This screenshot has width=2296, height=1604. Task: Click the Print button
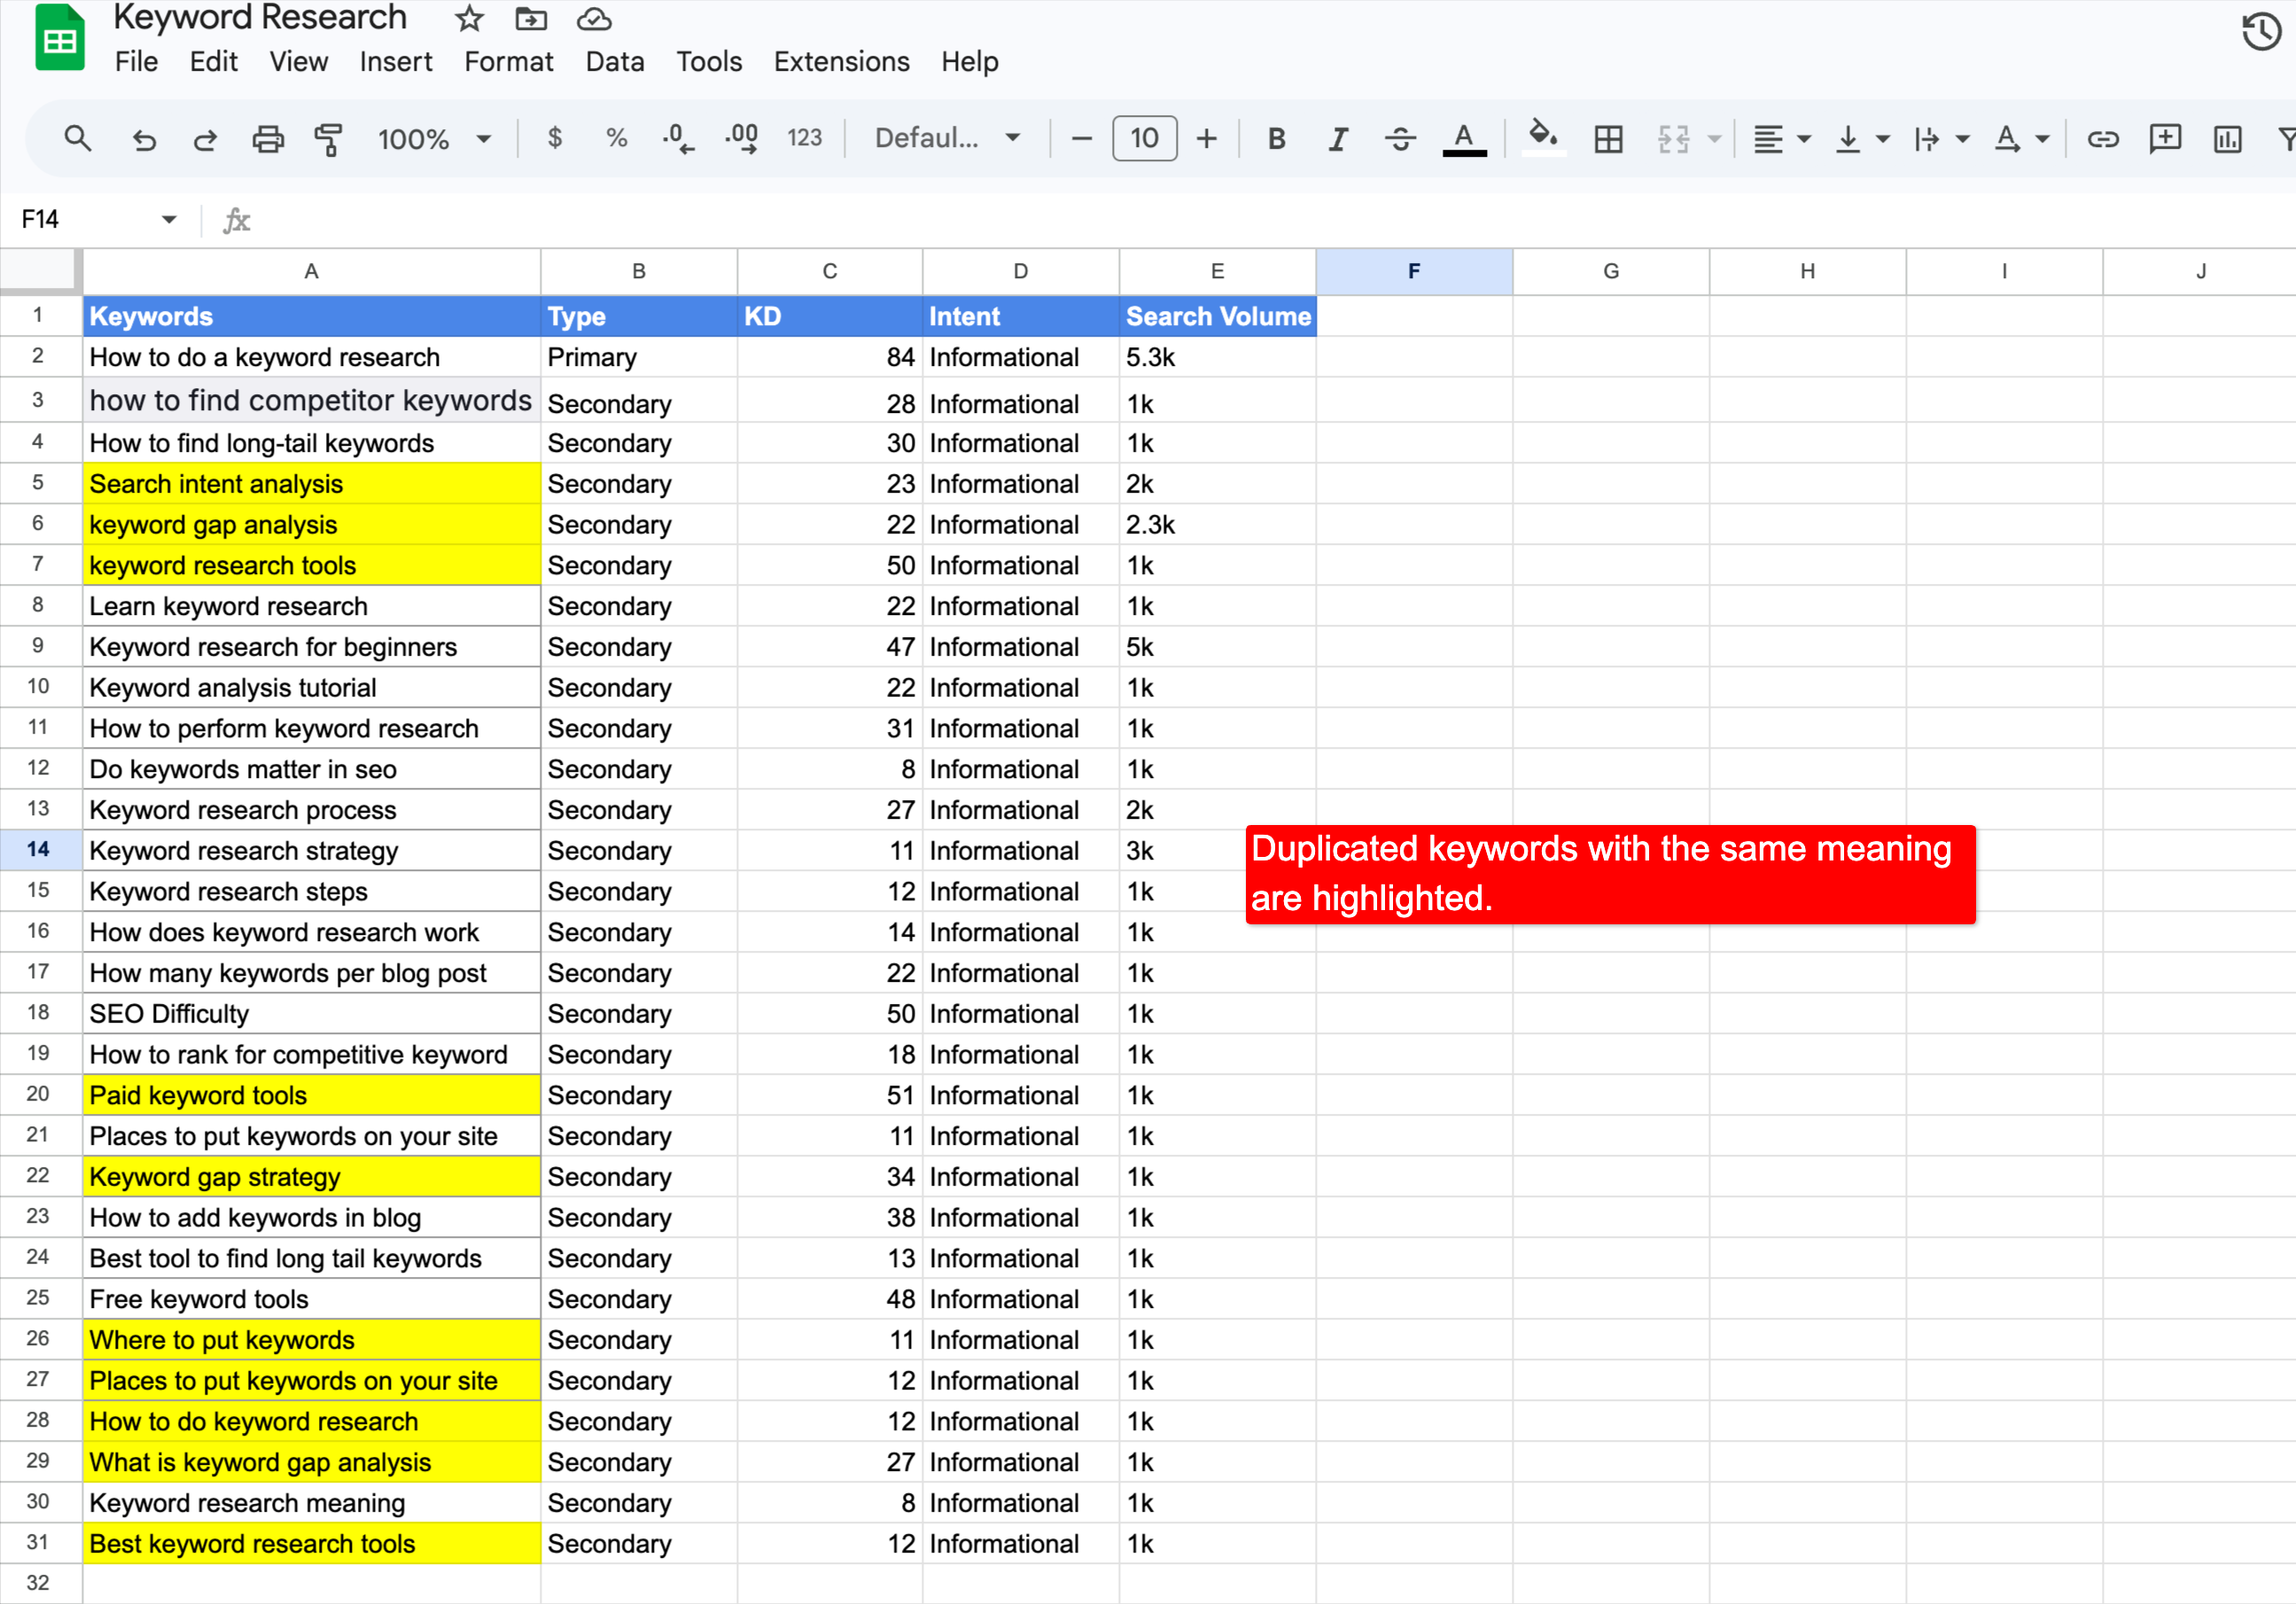click(x=267, y=139)
